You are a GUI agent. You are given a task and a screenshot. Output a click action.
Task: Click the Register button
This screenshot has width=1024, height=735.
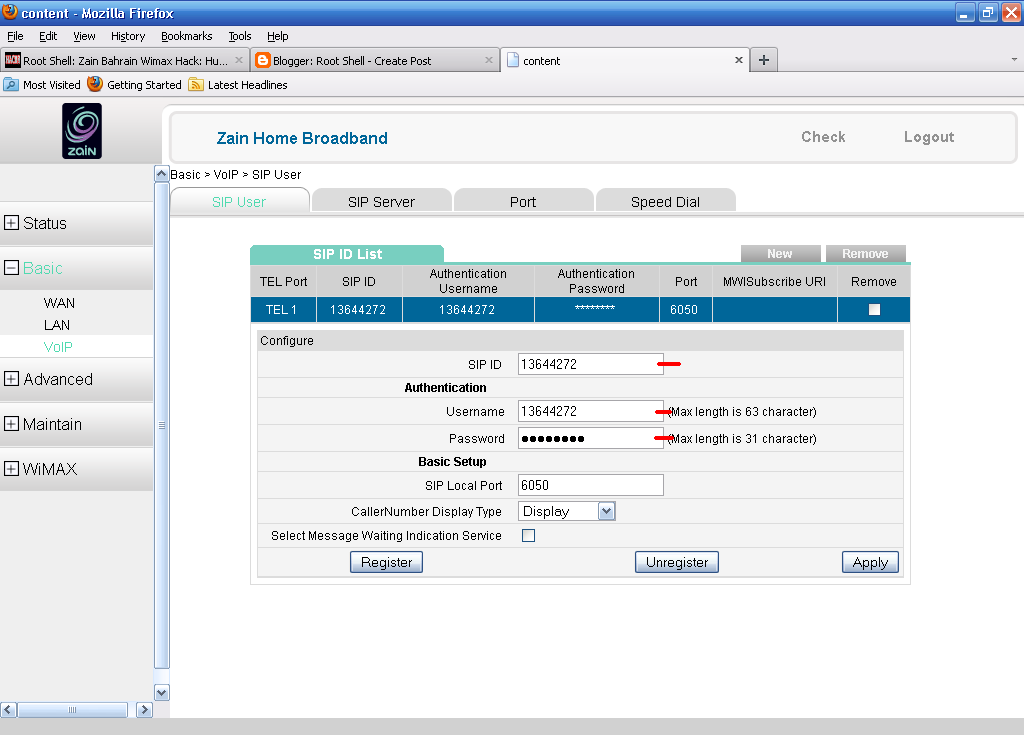387,562
